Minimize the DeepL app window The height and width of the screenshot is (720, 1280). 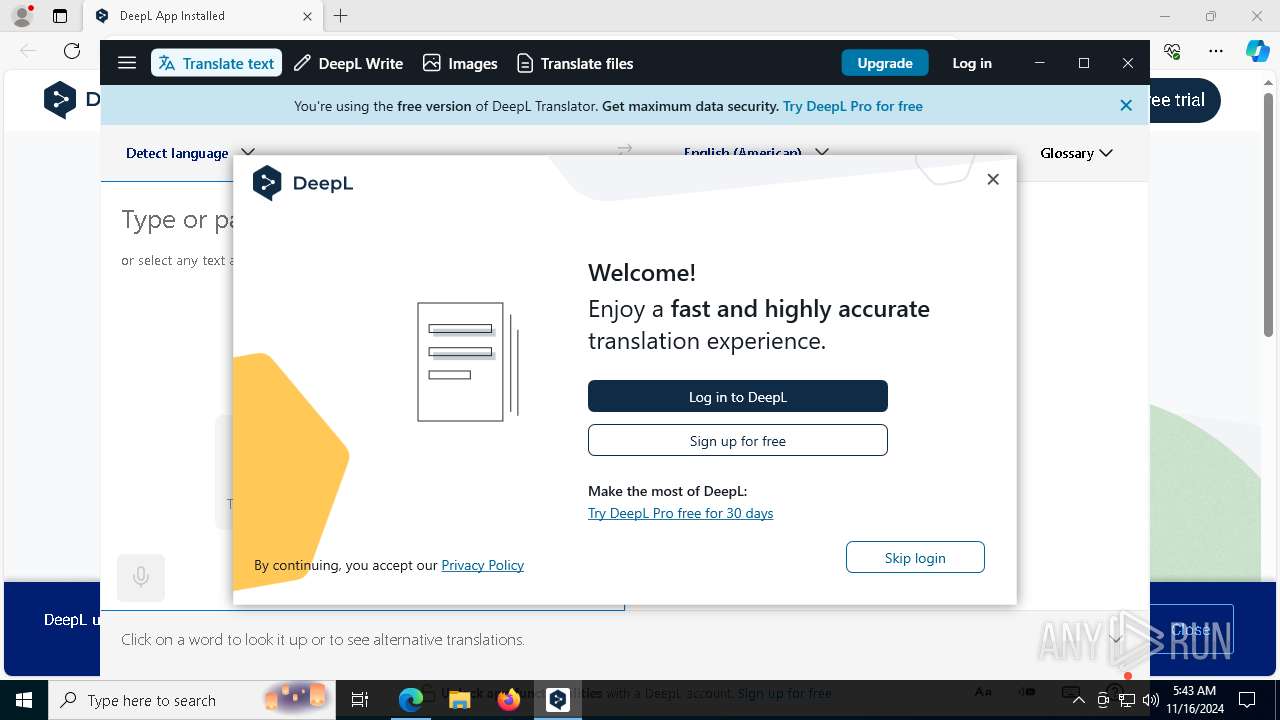coord(1040,63)
